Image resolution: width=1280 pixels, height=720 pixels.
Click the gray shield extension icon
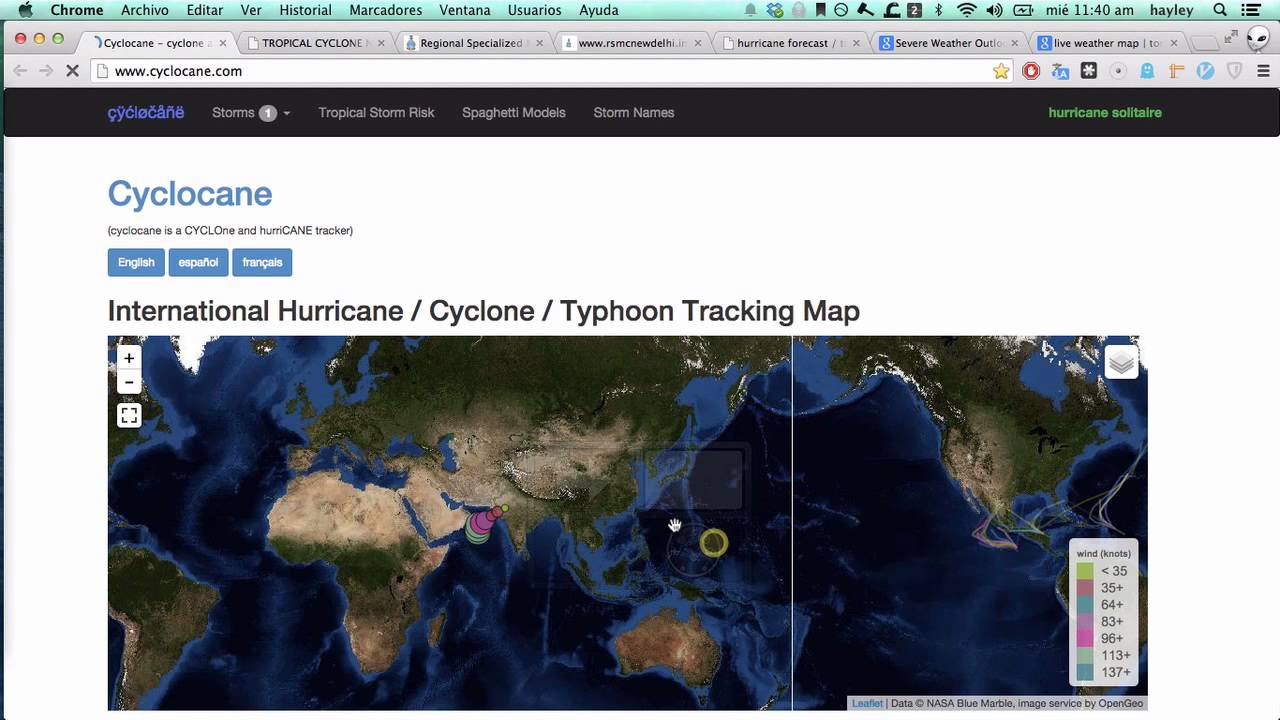[1234, 71]
